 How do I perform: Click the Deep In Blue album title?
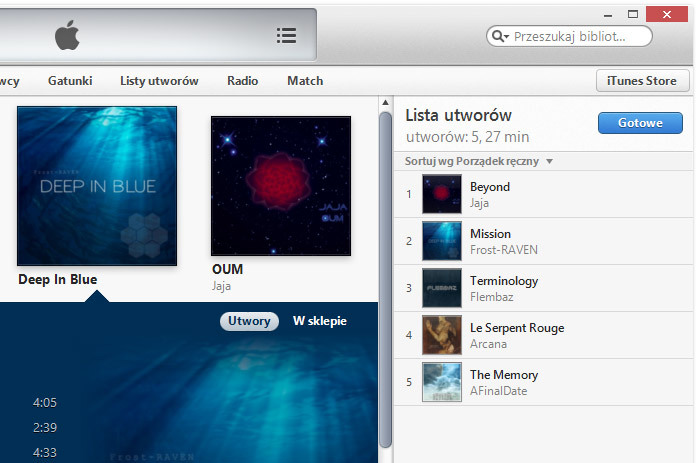pos(58,279)
